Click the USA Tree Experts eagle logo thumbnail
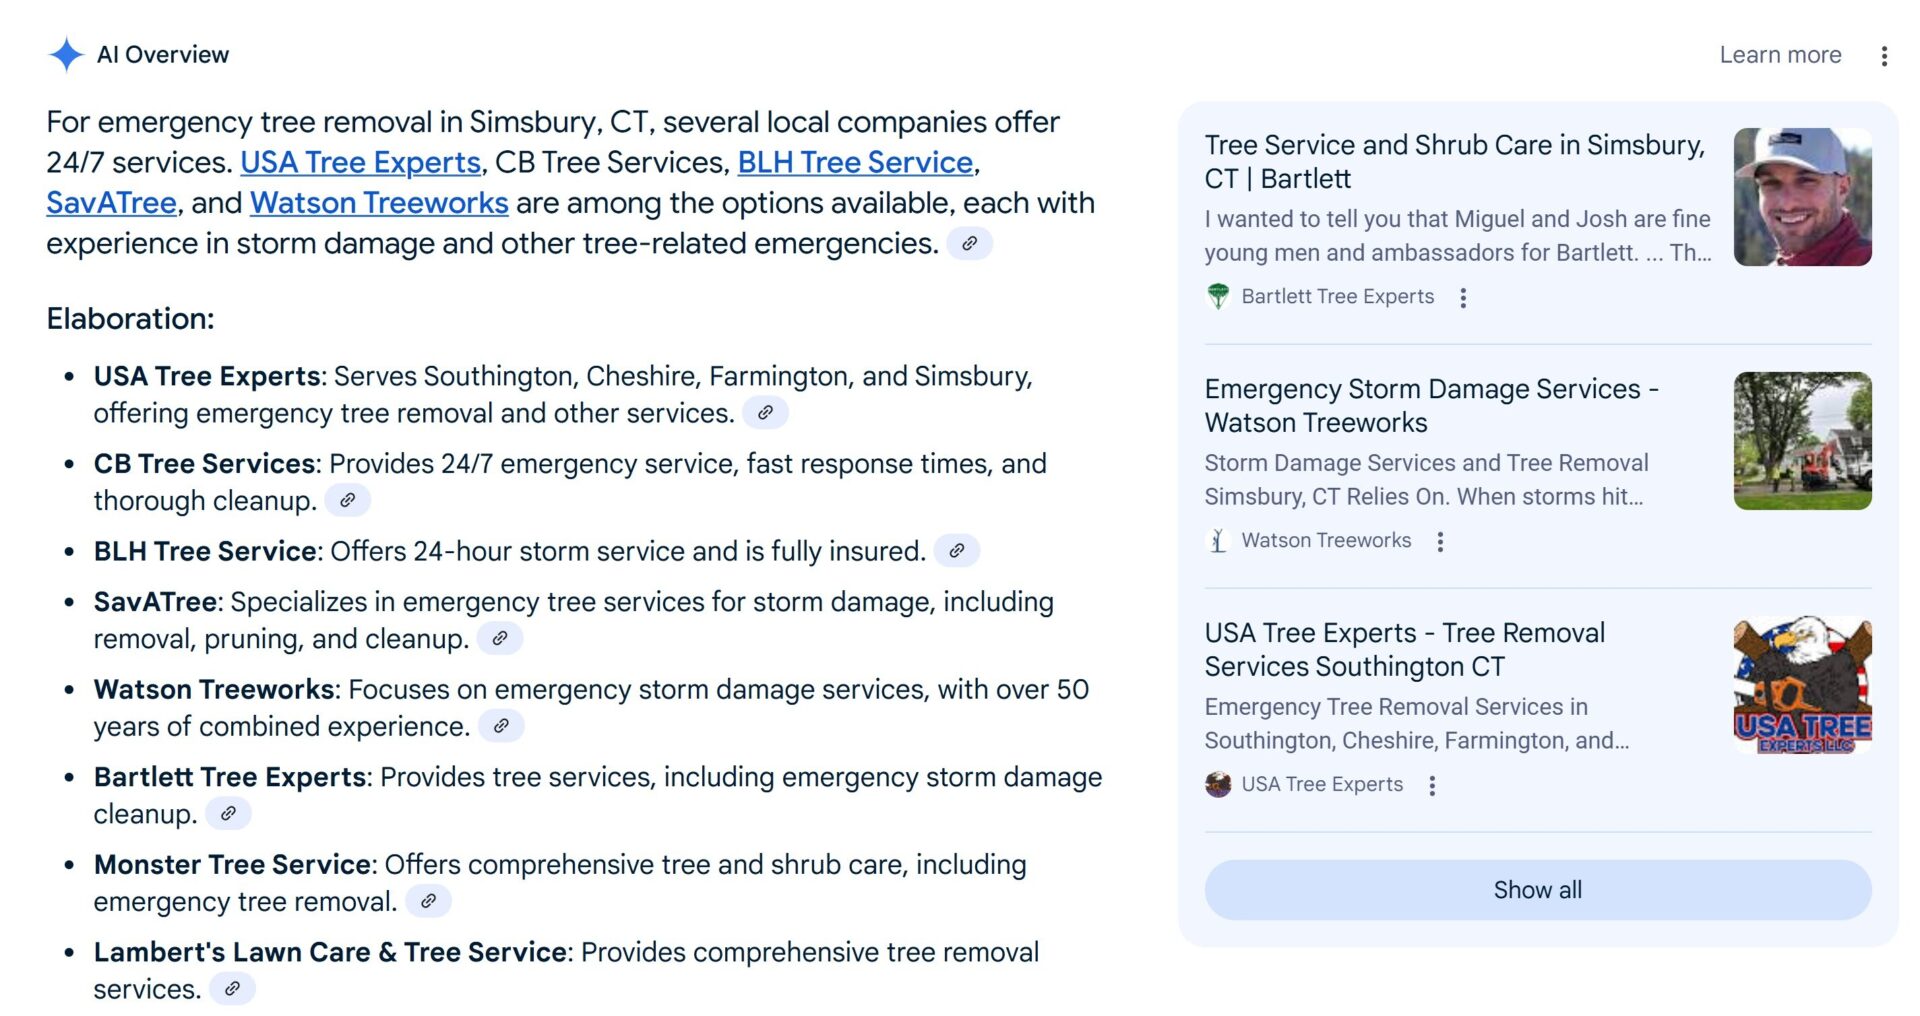This screenshot has width=1920, height=1016. point(1802,685)
